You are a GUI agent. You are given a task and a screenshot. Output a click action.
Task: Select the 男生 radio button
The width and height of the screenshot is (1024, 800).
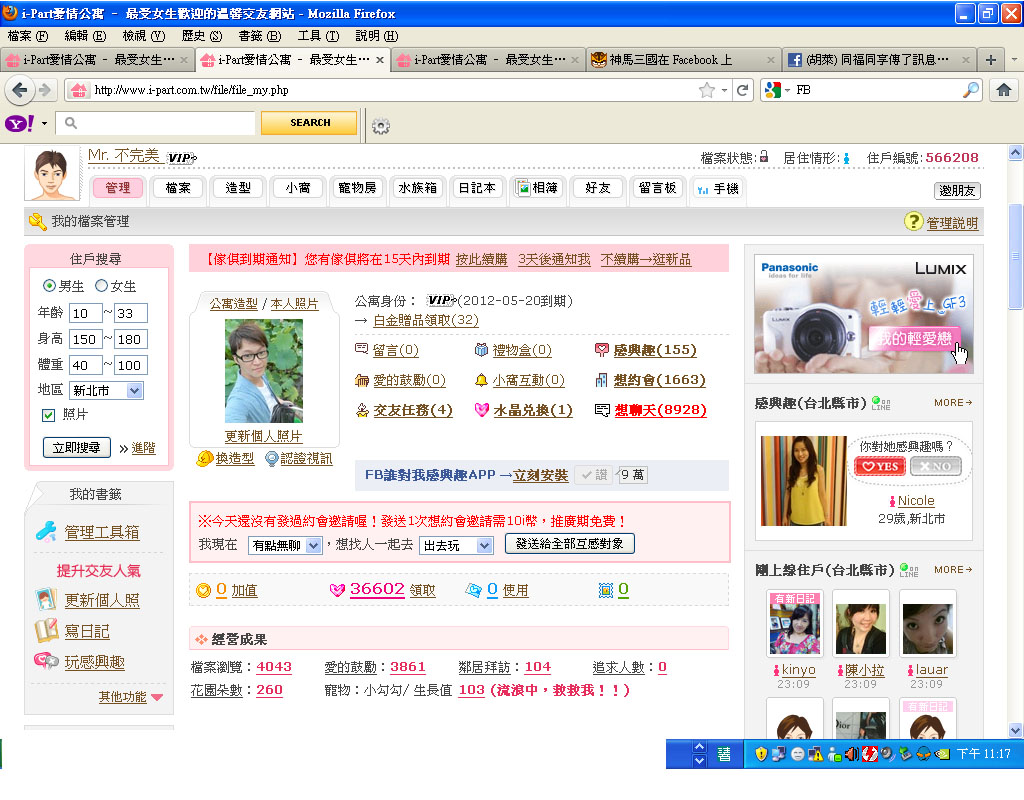click(x=50, y=286)
